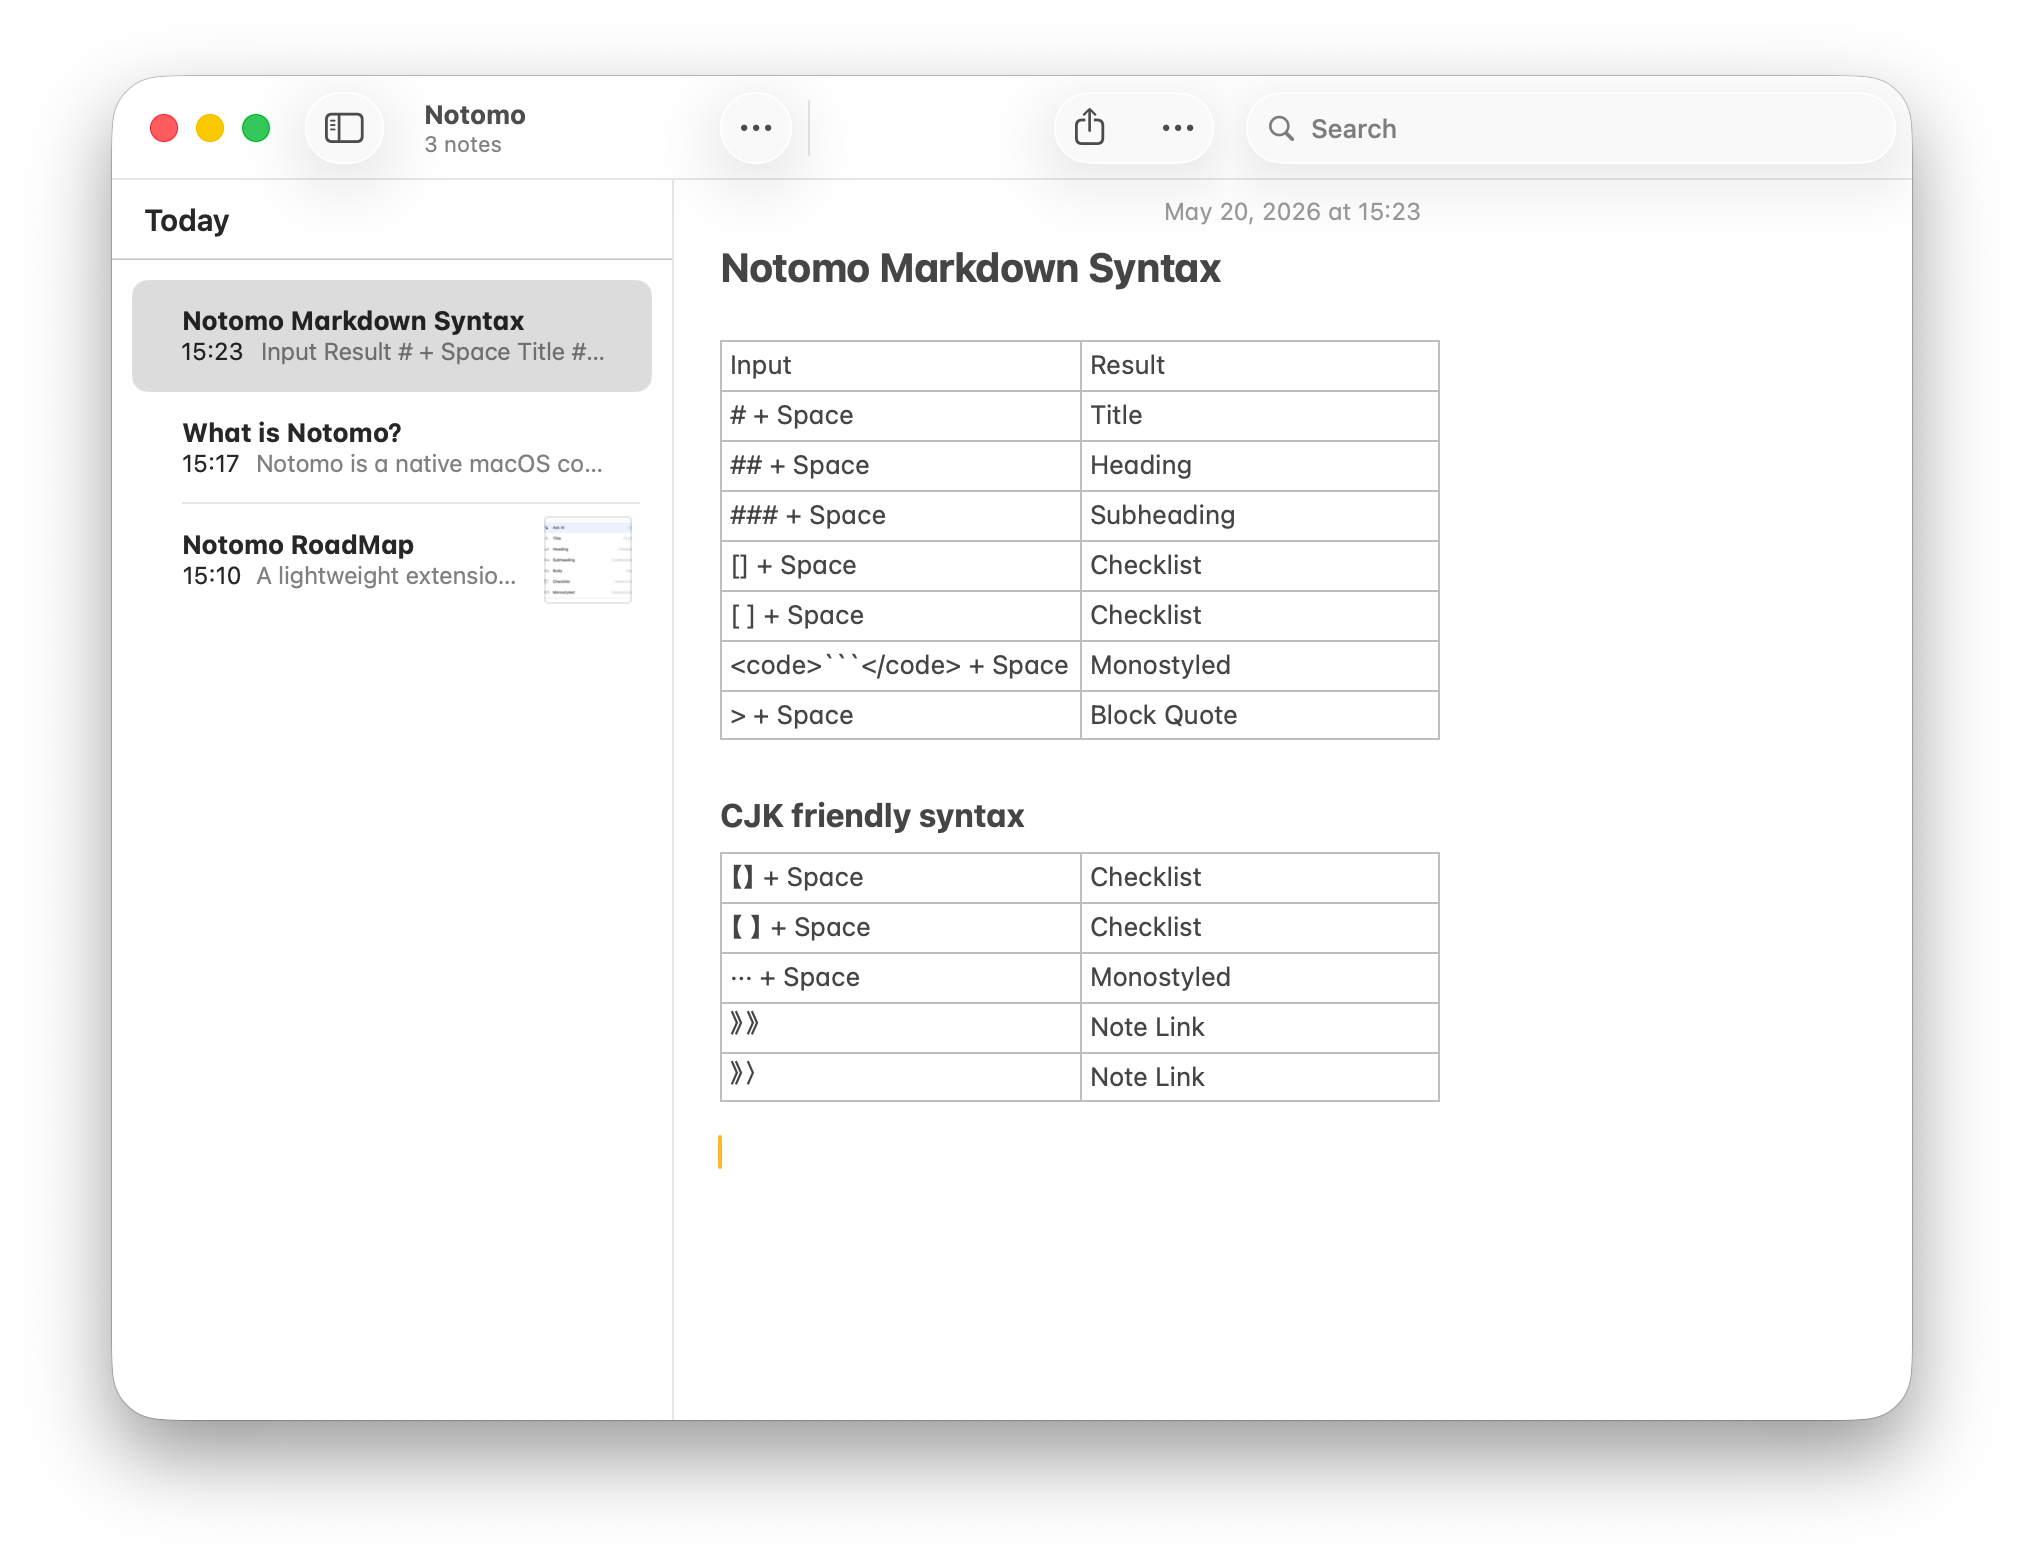
Task: Click the search magnifier icon
Action: tap(1281, 128)
